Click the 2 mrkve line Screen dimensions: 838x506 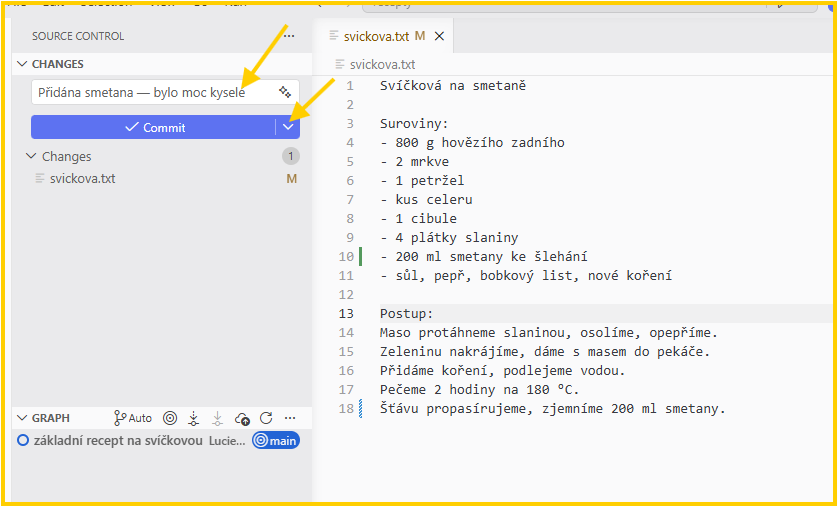click(x=414, y=161)
